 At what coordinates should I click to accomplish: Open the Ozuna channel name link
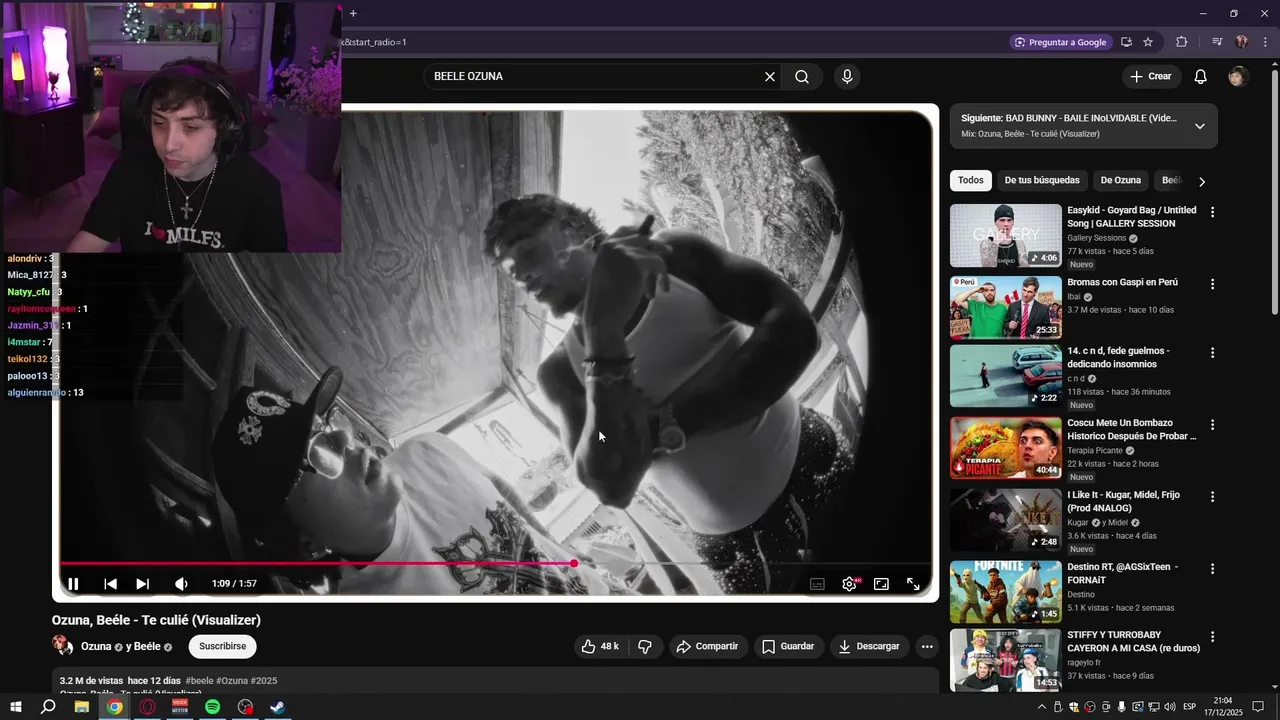pyautogui.click(x=96, y=647)
